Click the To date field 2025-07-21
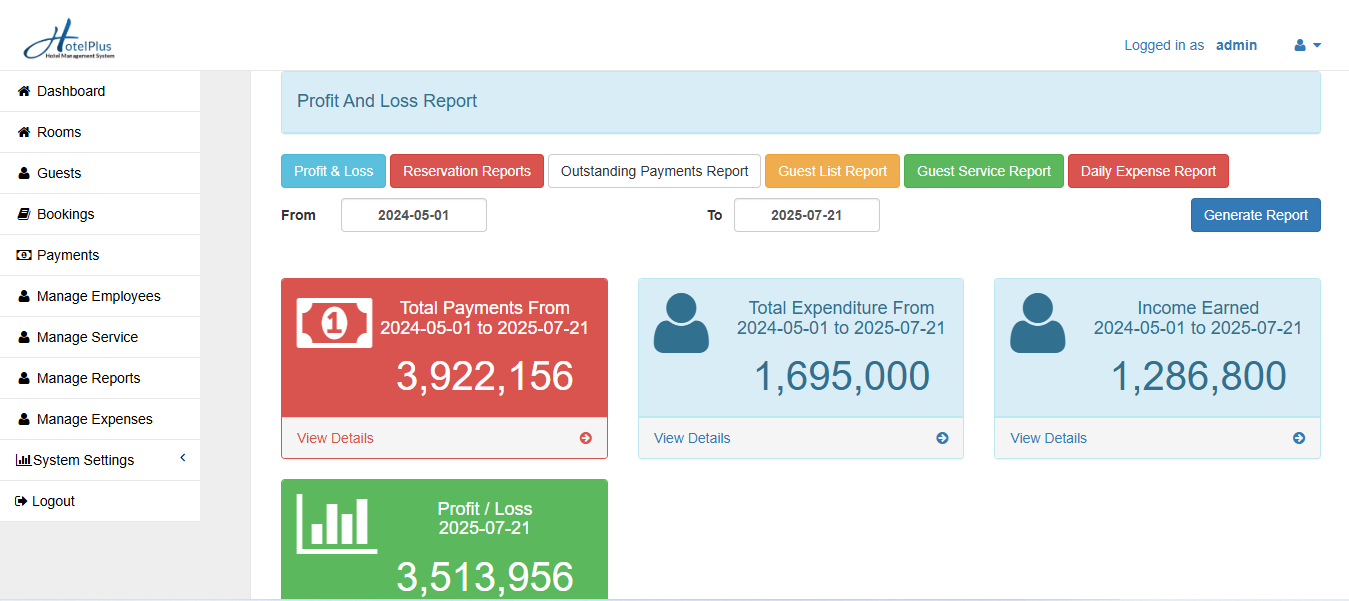The height and width of the screenshot is (601, 1349). pyautogui.click(x=807, y=215)
